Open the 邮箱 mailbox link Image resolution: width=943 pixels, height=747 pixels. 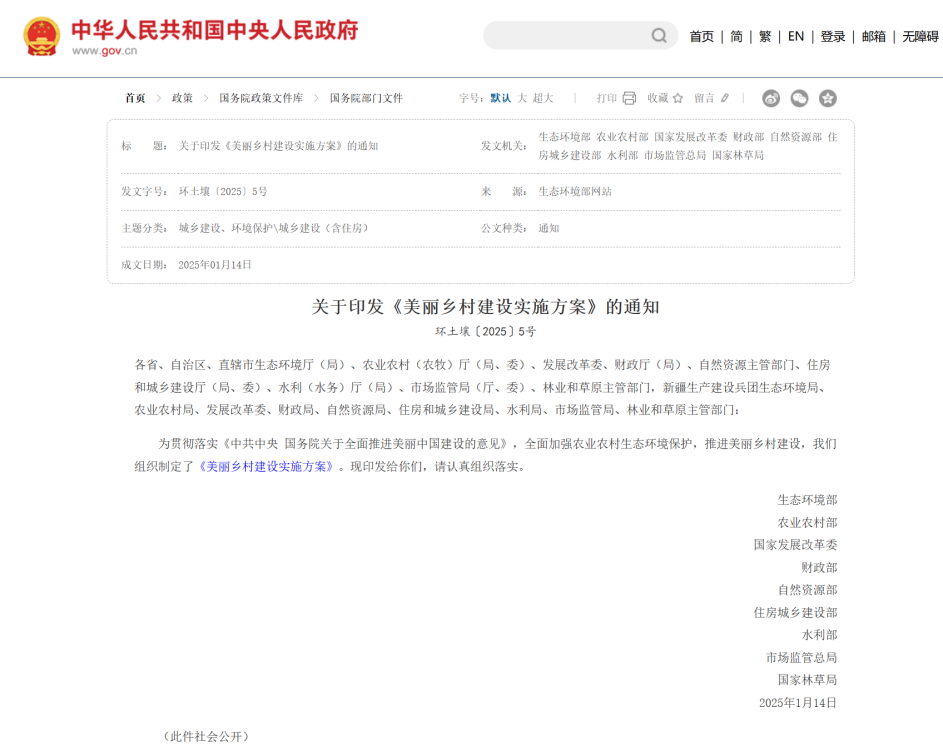(873, 37)
